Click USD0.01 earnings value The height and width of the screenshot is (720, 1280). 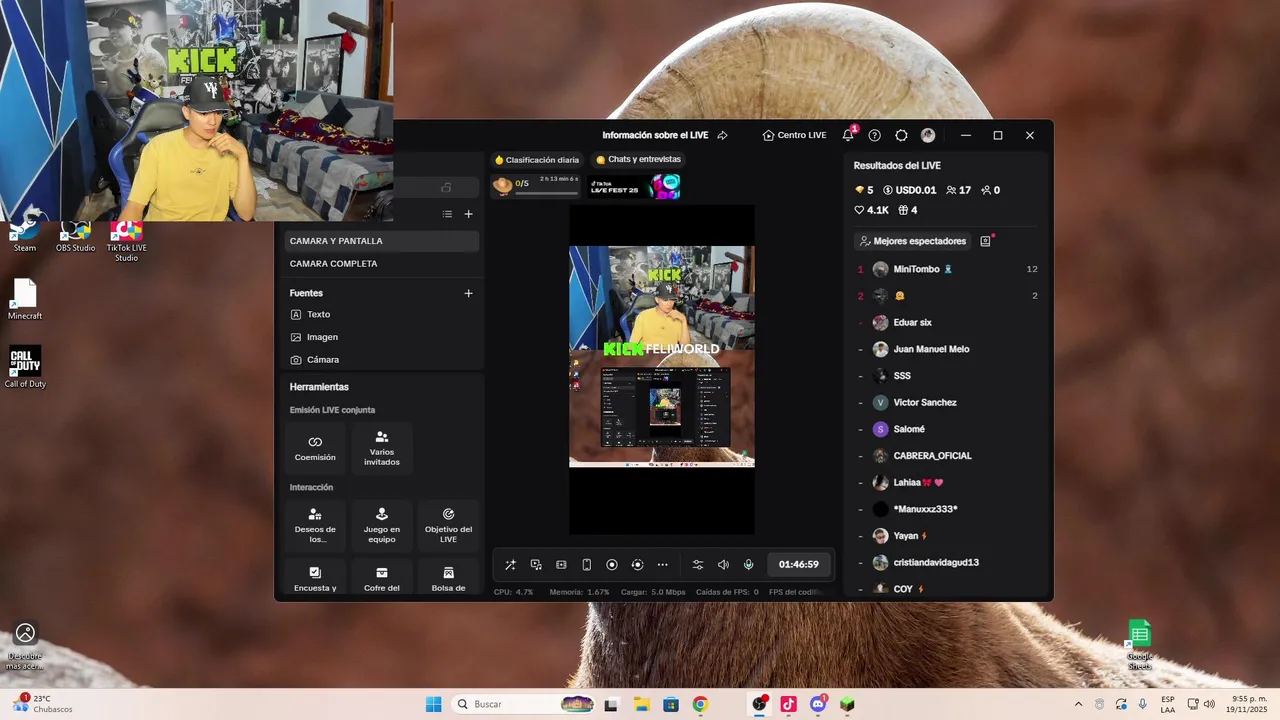coord(910,190)
